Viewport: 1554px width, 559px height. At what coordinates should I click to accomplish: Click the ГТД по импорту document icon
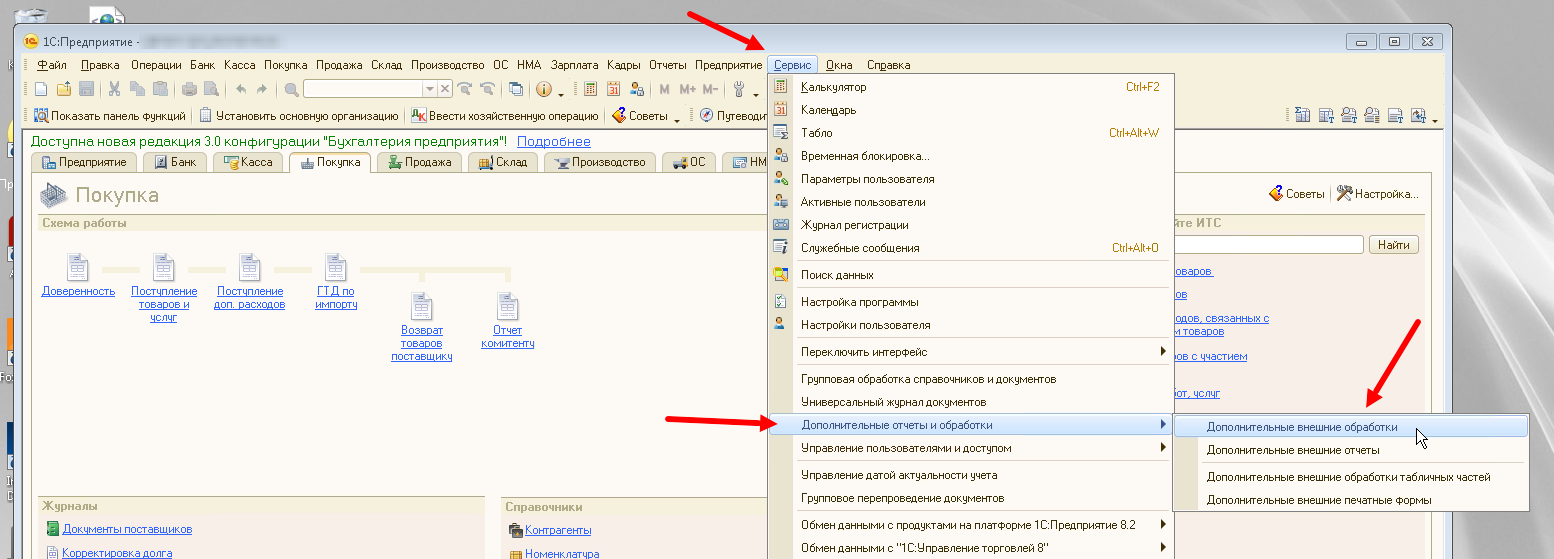coord(336,267)
